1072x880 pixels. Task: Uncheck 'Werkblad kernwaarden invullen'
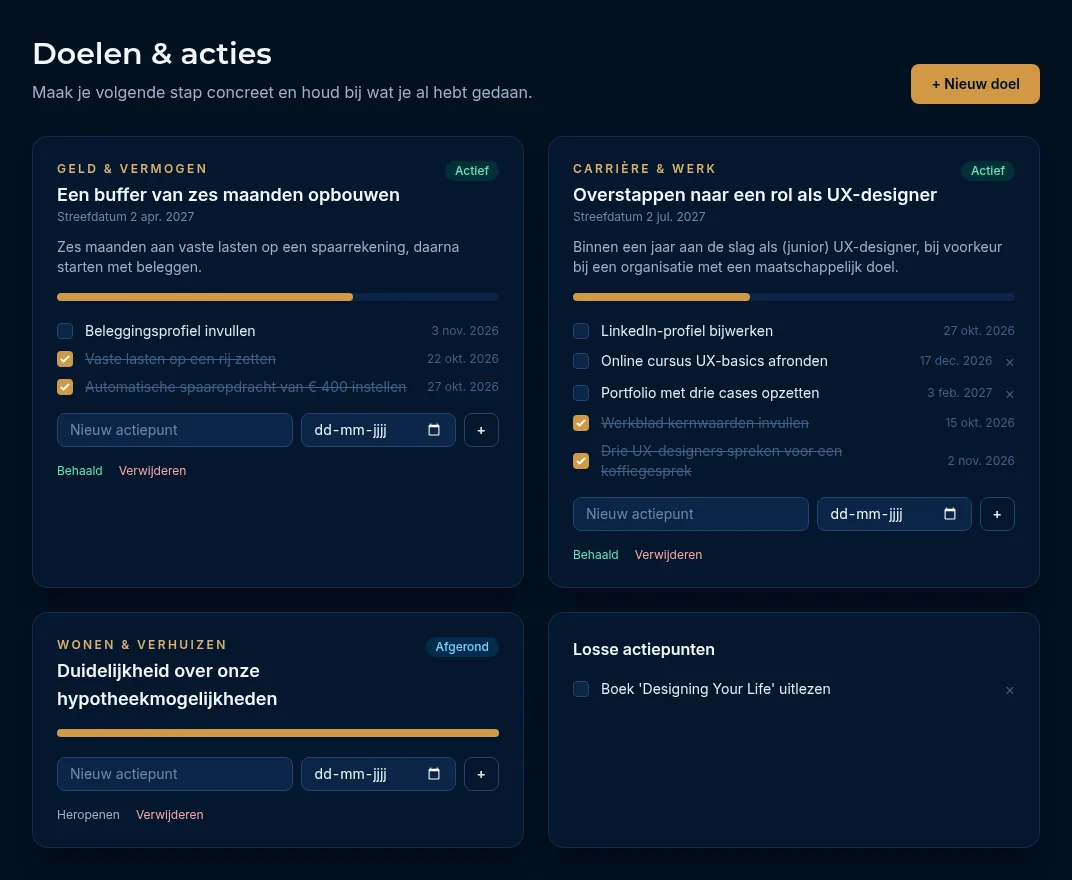pos(581,423)
